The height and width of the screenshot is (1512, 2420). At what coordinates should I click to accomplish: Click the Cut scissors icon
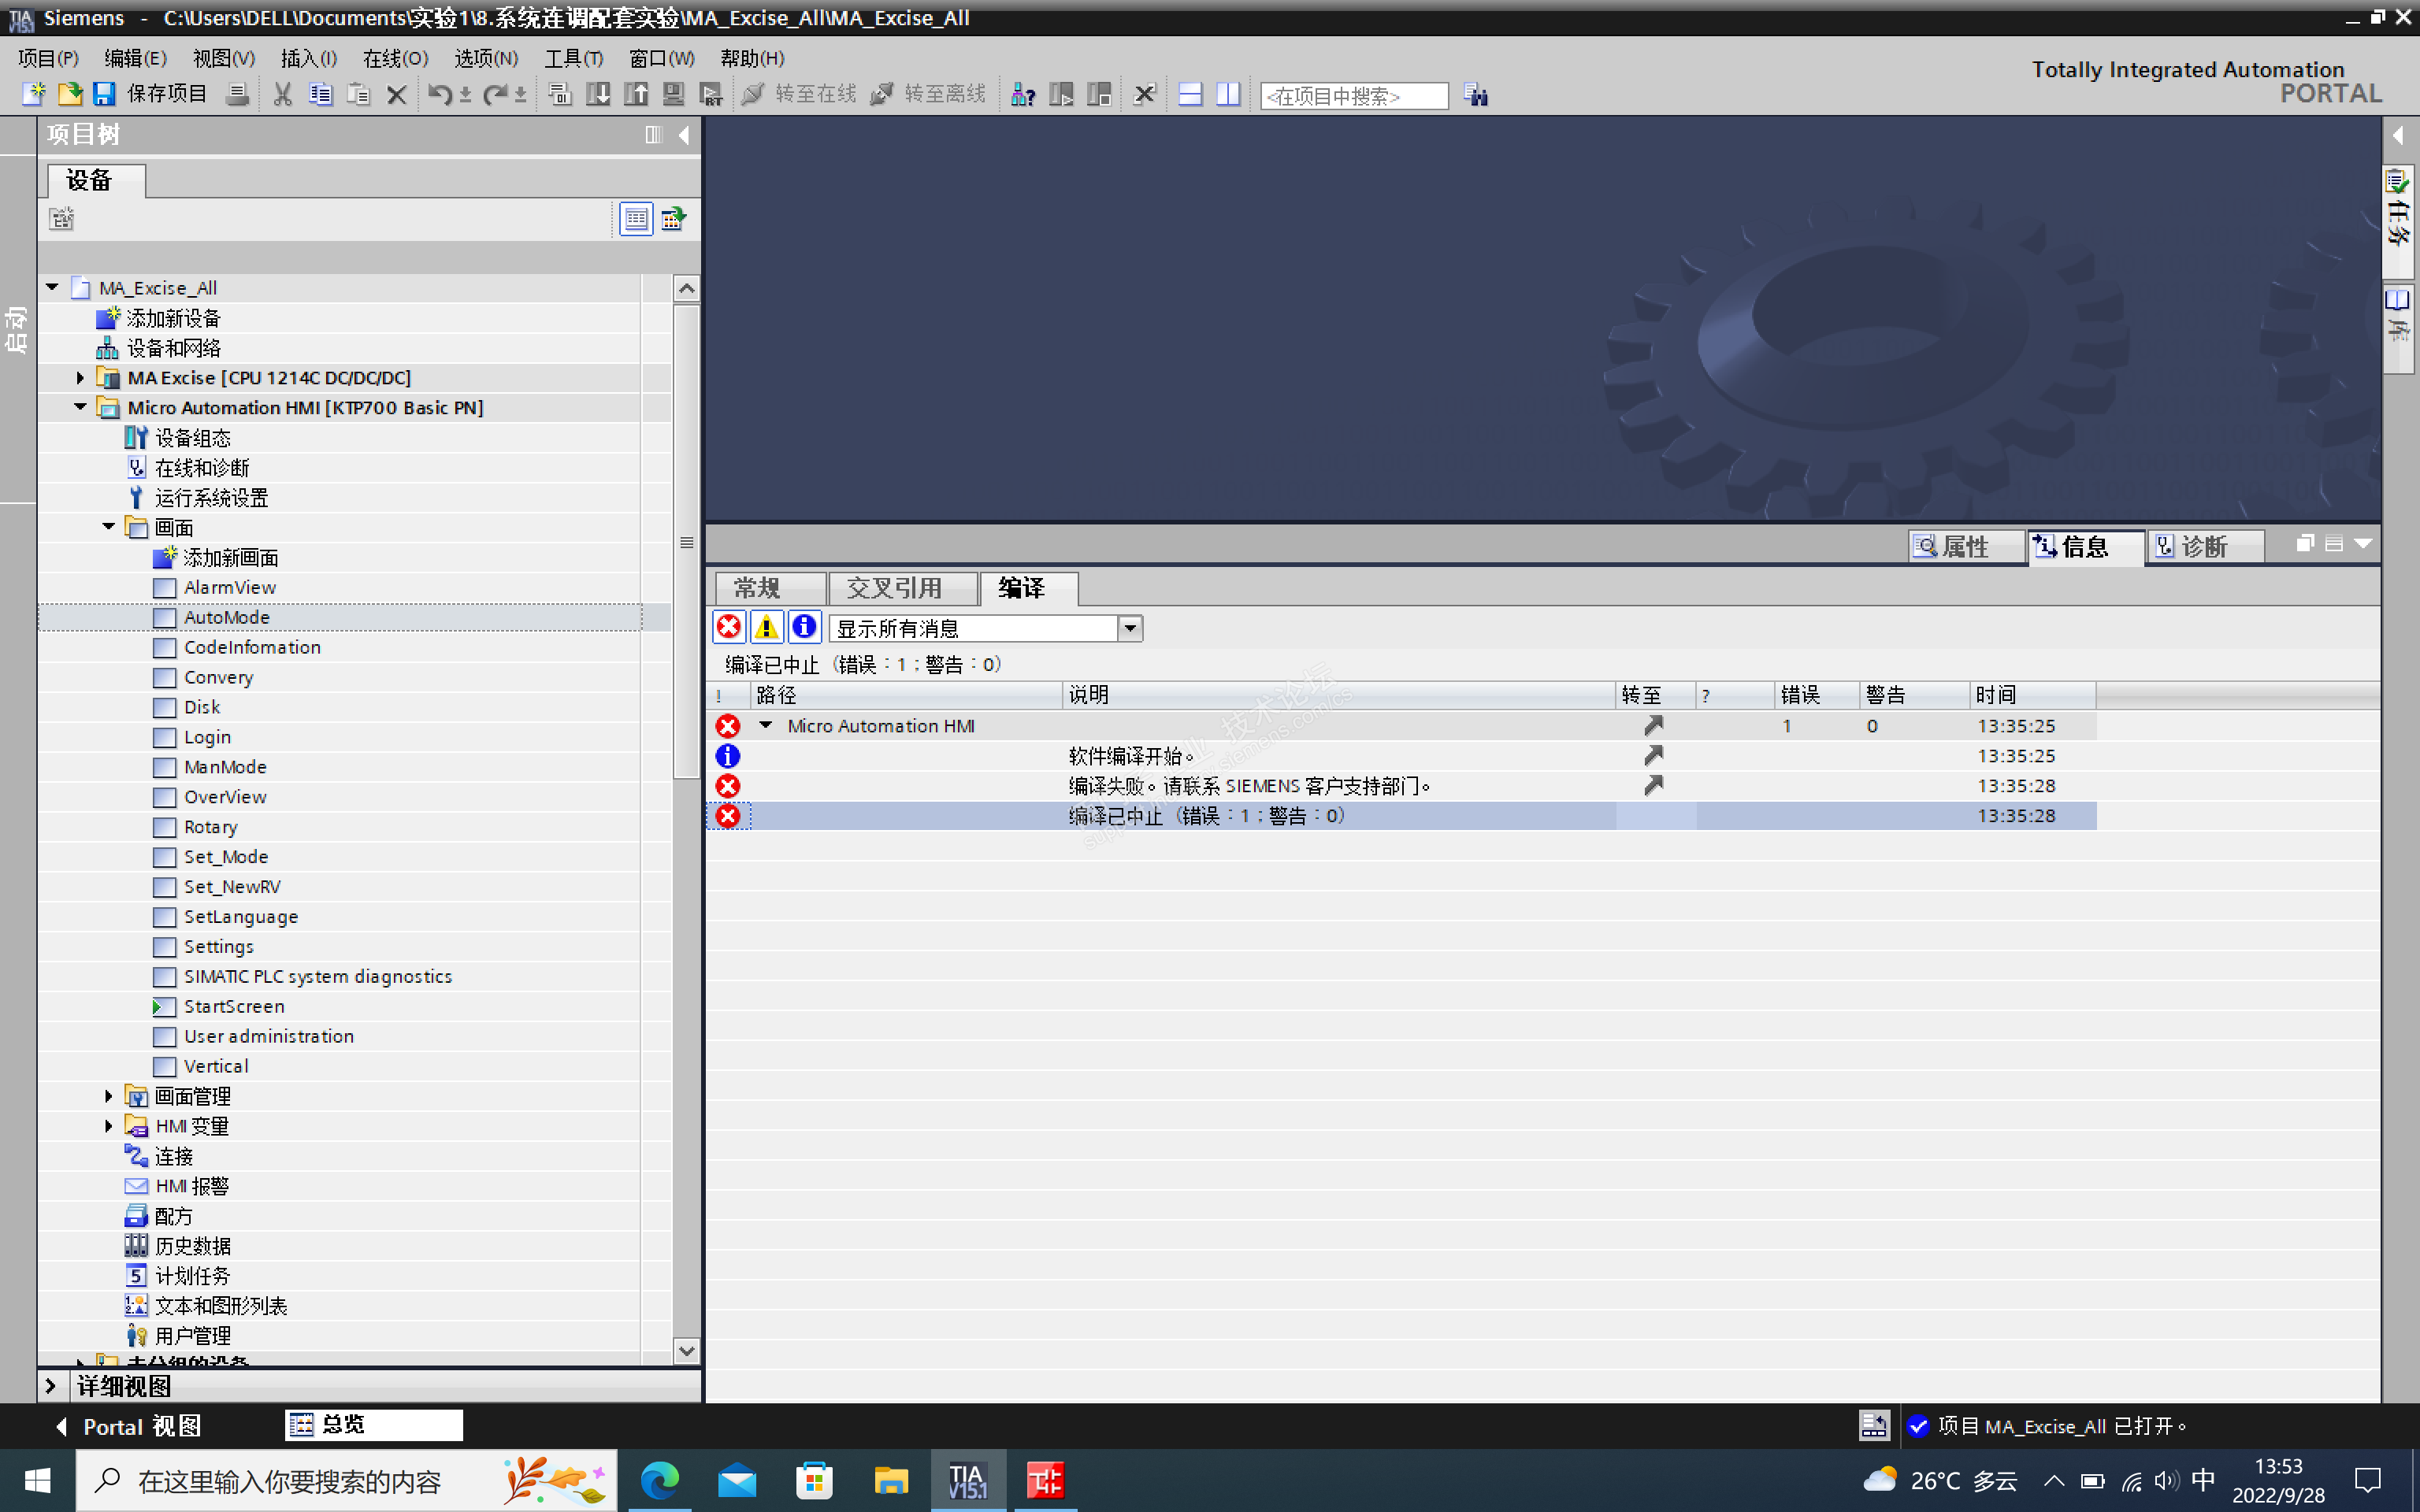coord(283,94)
